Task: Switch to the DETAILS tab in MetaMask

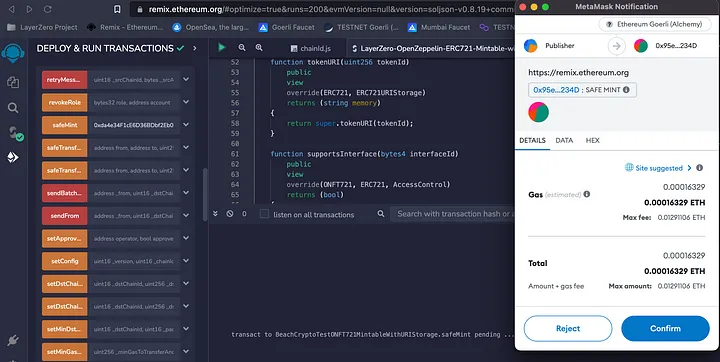Action: pos(532,141)
